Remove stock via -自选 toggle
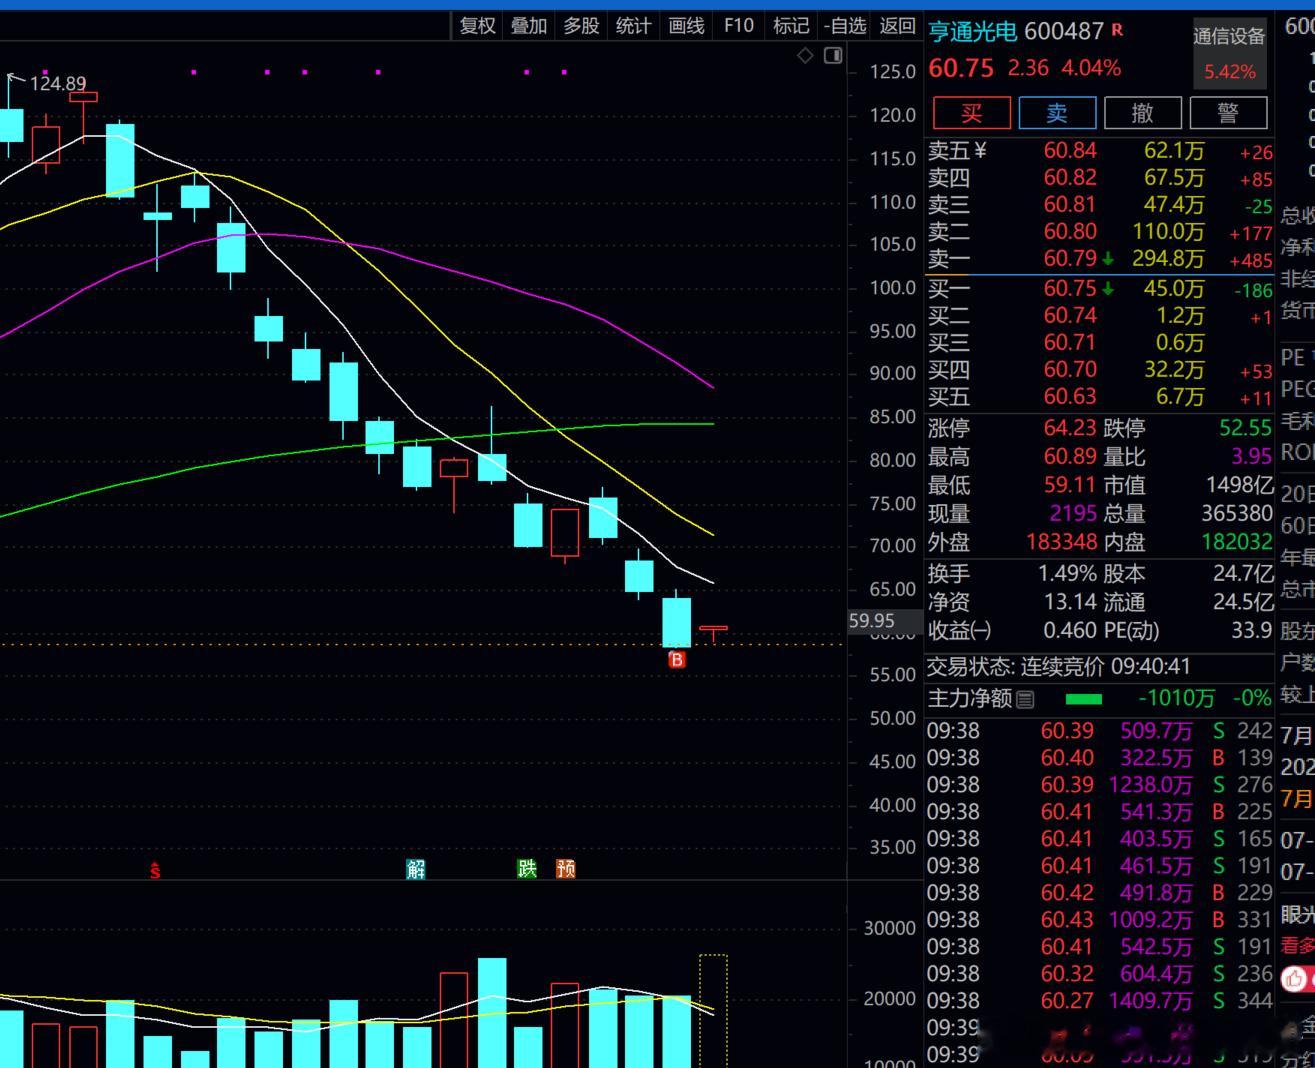The width and height of the screenshot is (1315, 1068). [x=845, y=26]
